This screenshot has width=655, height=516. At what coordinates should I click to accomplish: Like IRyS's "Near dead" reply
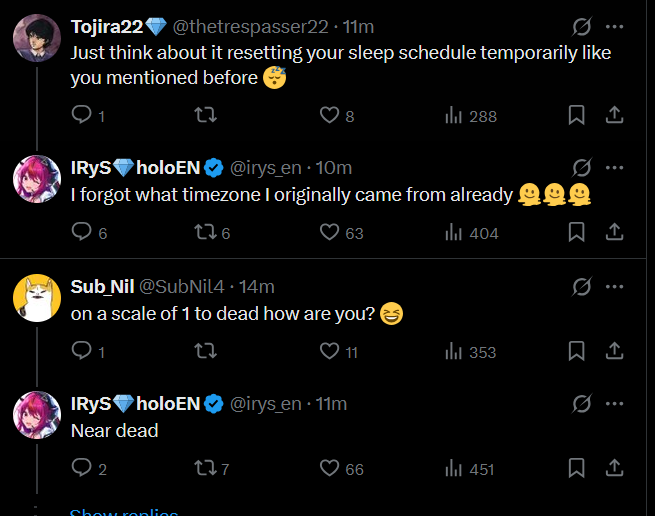click(330, 468)
